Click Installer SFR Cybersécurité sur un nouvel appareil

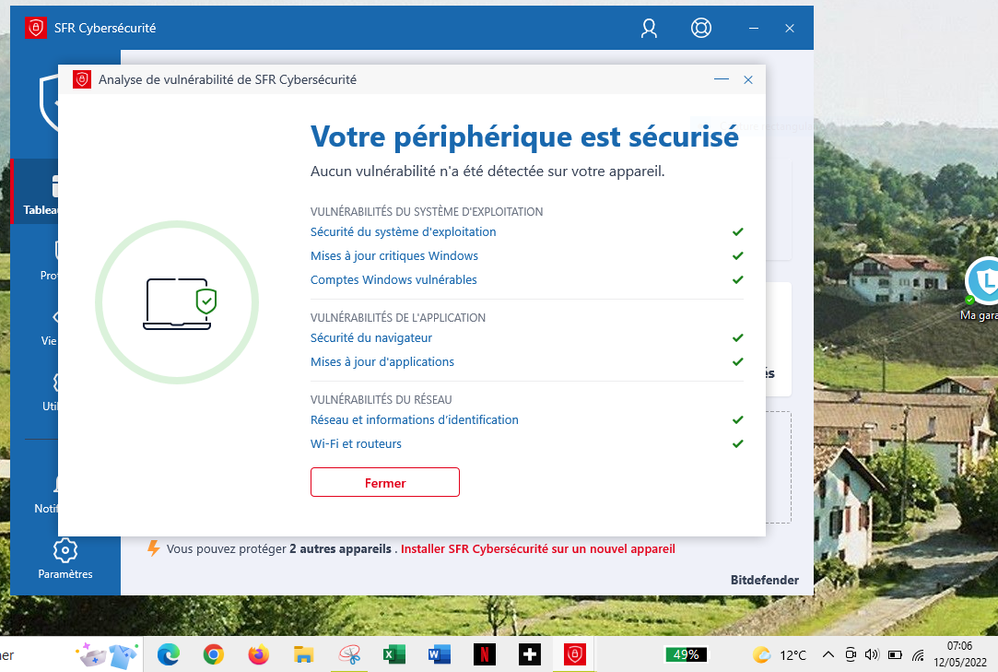coord(538,549)
